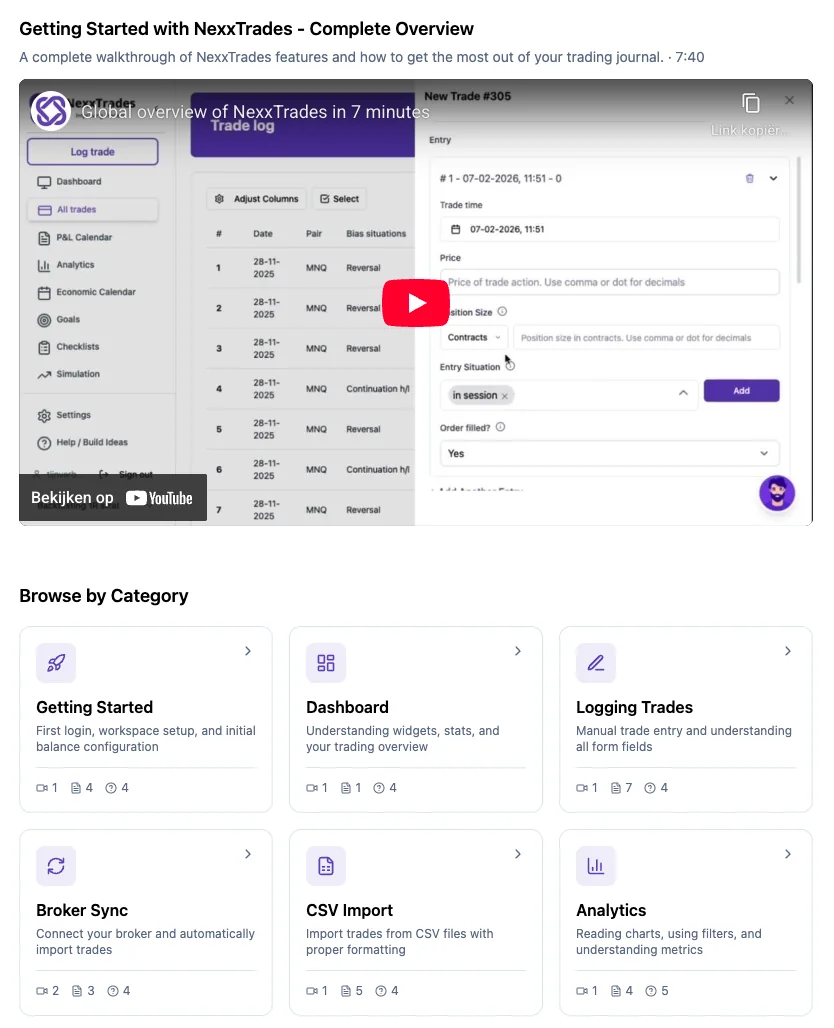
Task: Click 'Import trades from CSV files' description
Action: (x=399, y=942)
